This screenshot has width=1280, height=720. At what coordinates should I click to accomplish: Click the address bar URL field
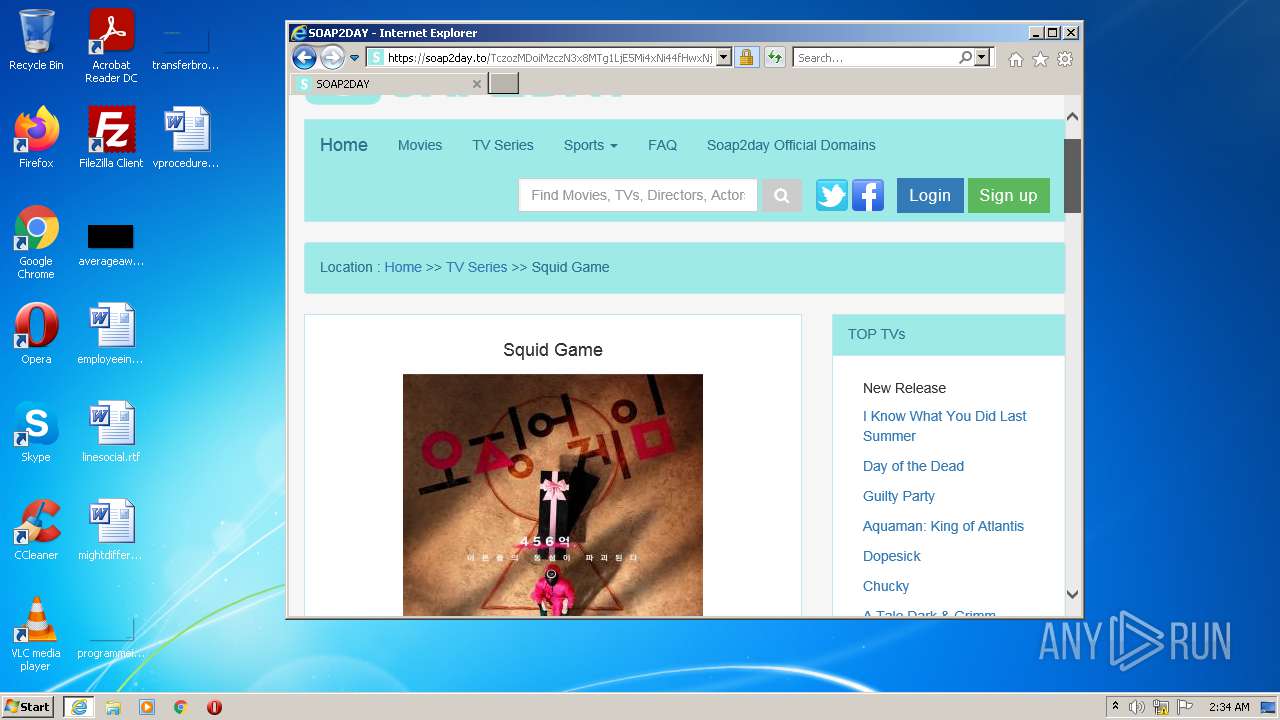pyautogui.click(x=549, y=58)
